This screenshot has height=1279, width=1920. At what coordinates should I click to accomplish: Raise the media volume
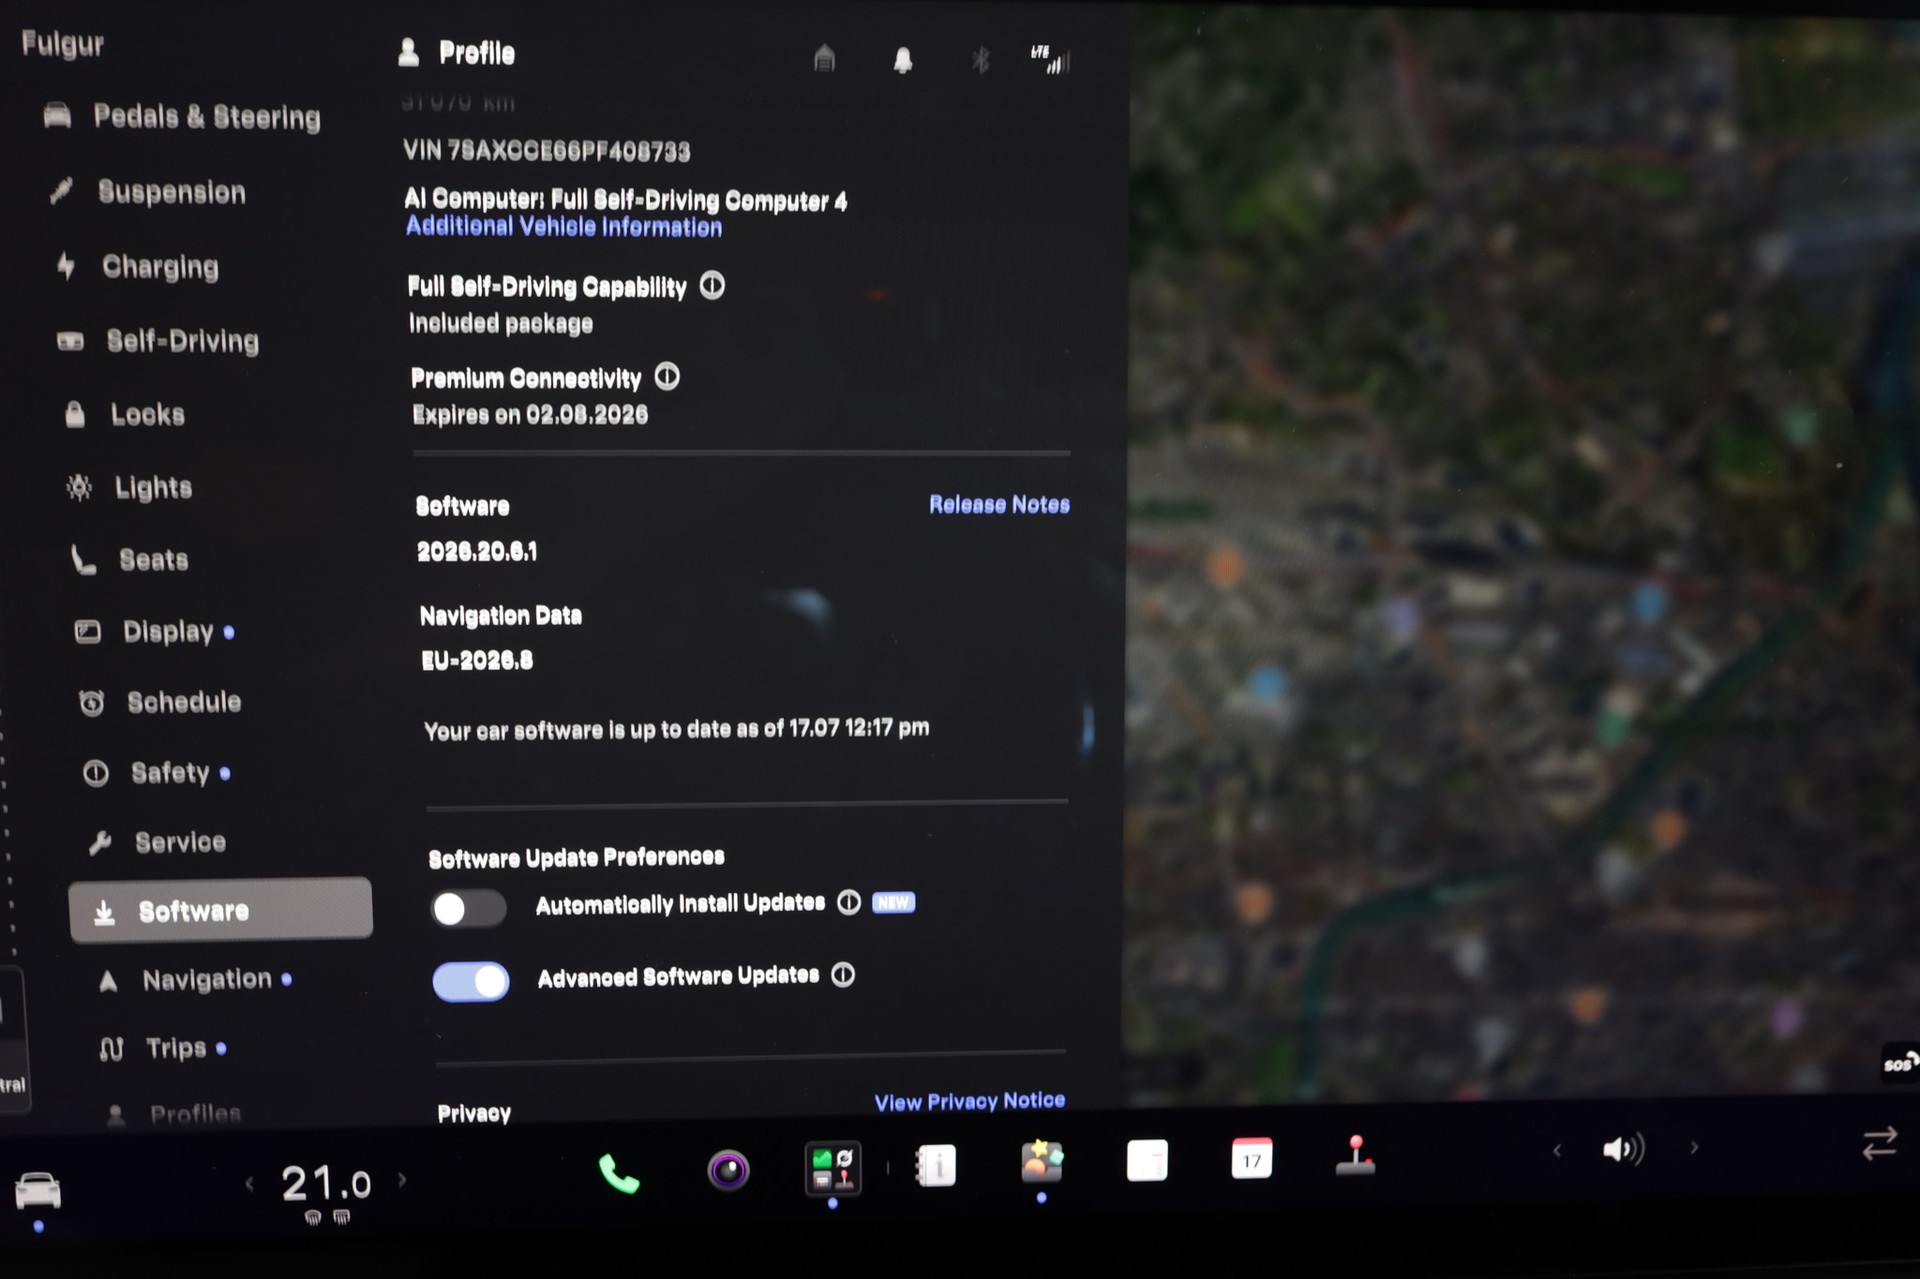click(x=1694, y=1148)
